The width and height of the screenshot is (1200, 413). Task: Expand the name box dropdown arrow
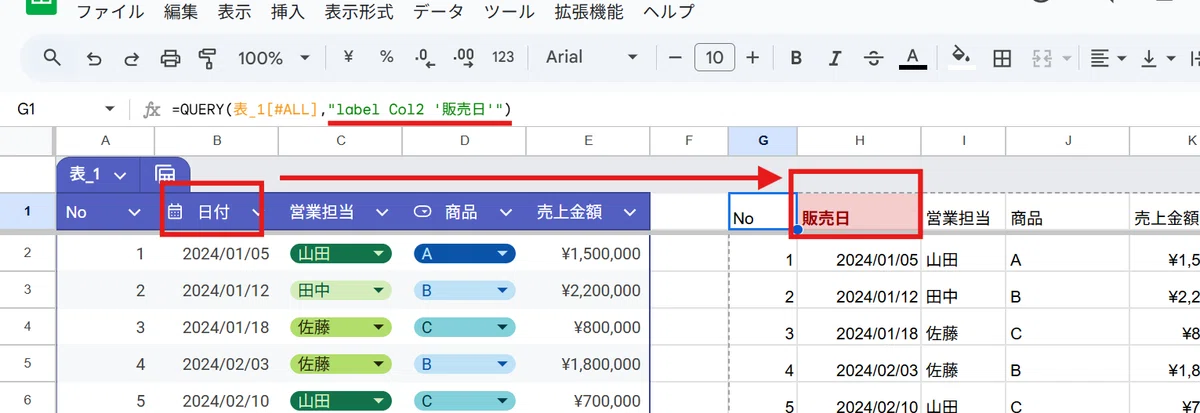pyautogui.click(x=110, y=109)
